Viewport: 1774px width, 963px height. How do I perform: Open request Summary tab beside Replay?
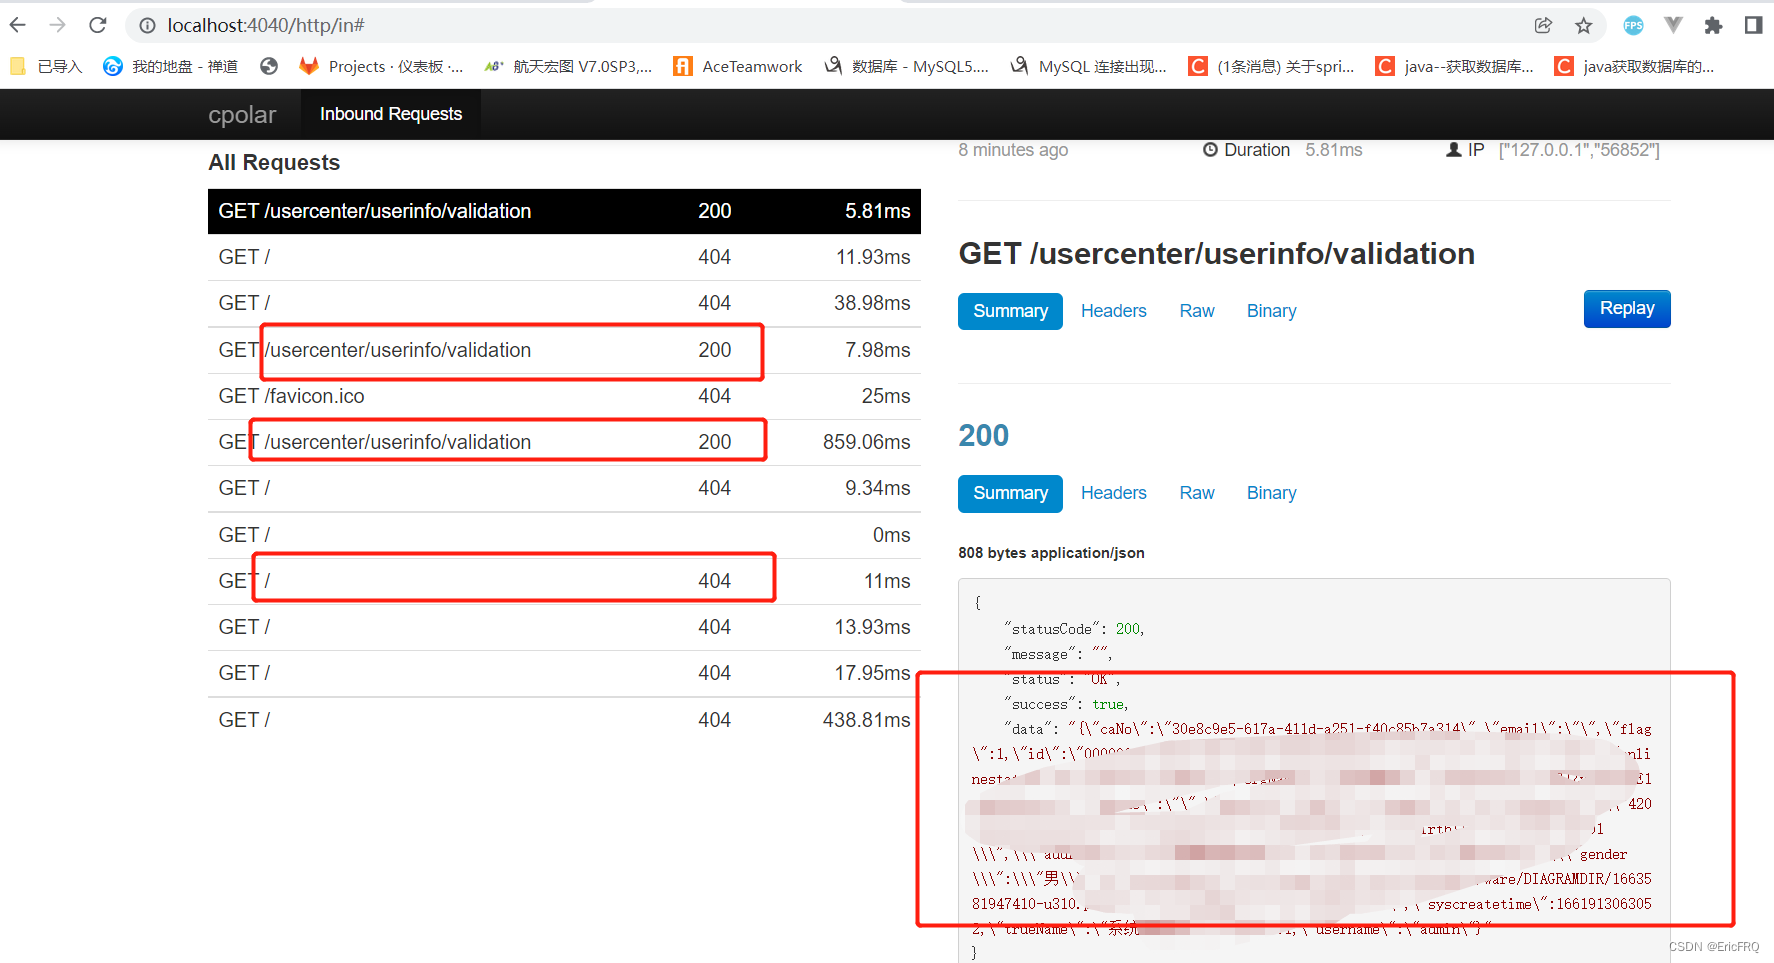(1010, 311)
